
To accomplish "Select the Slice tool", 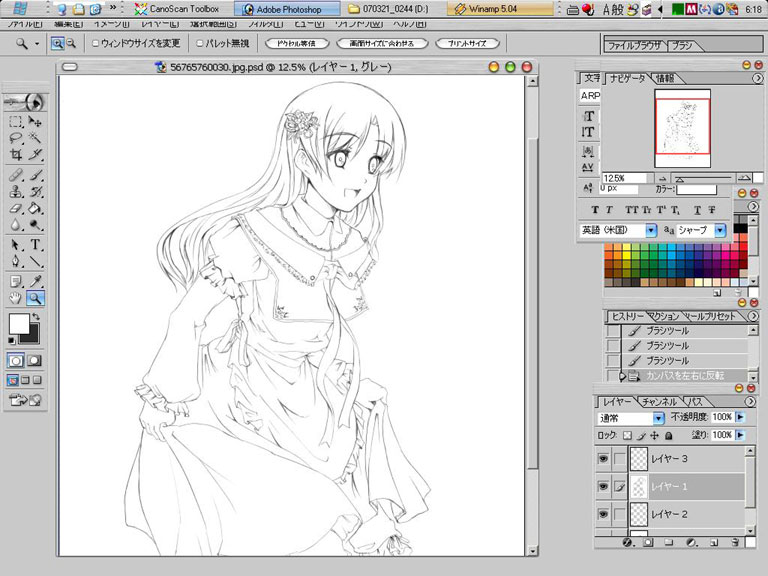I will coord(35,155).
